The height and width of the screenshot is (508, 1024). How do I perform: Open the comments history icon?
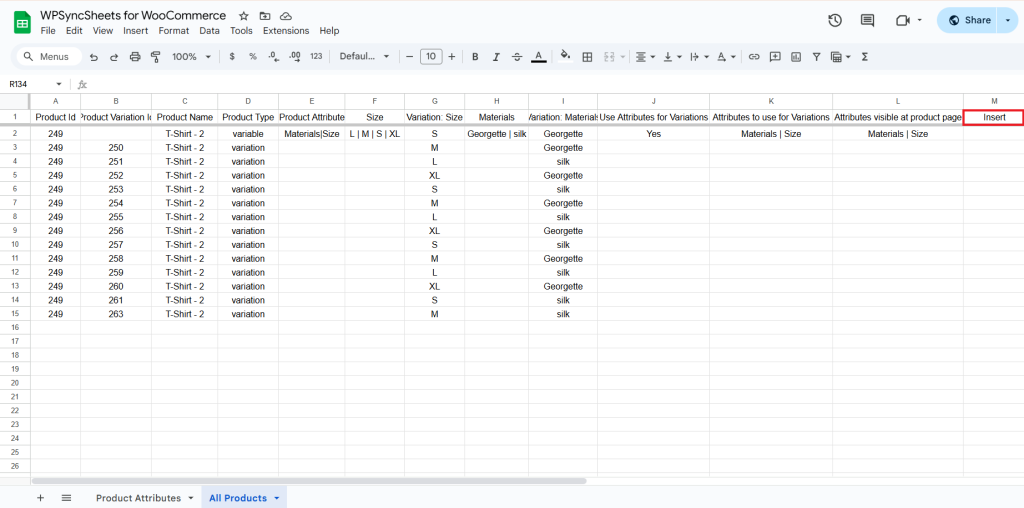click(x=867, y=20)
